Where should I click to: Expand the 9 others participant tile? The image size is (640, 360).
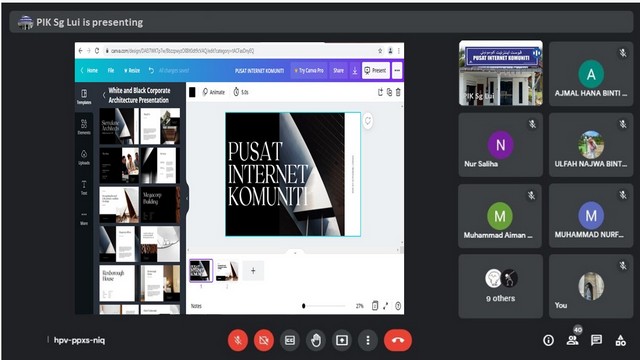point(500,286)
